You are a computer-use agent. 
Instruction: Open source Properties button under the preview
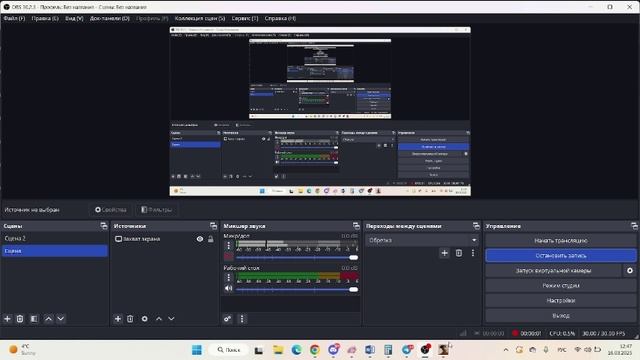point(111,210)
